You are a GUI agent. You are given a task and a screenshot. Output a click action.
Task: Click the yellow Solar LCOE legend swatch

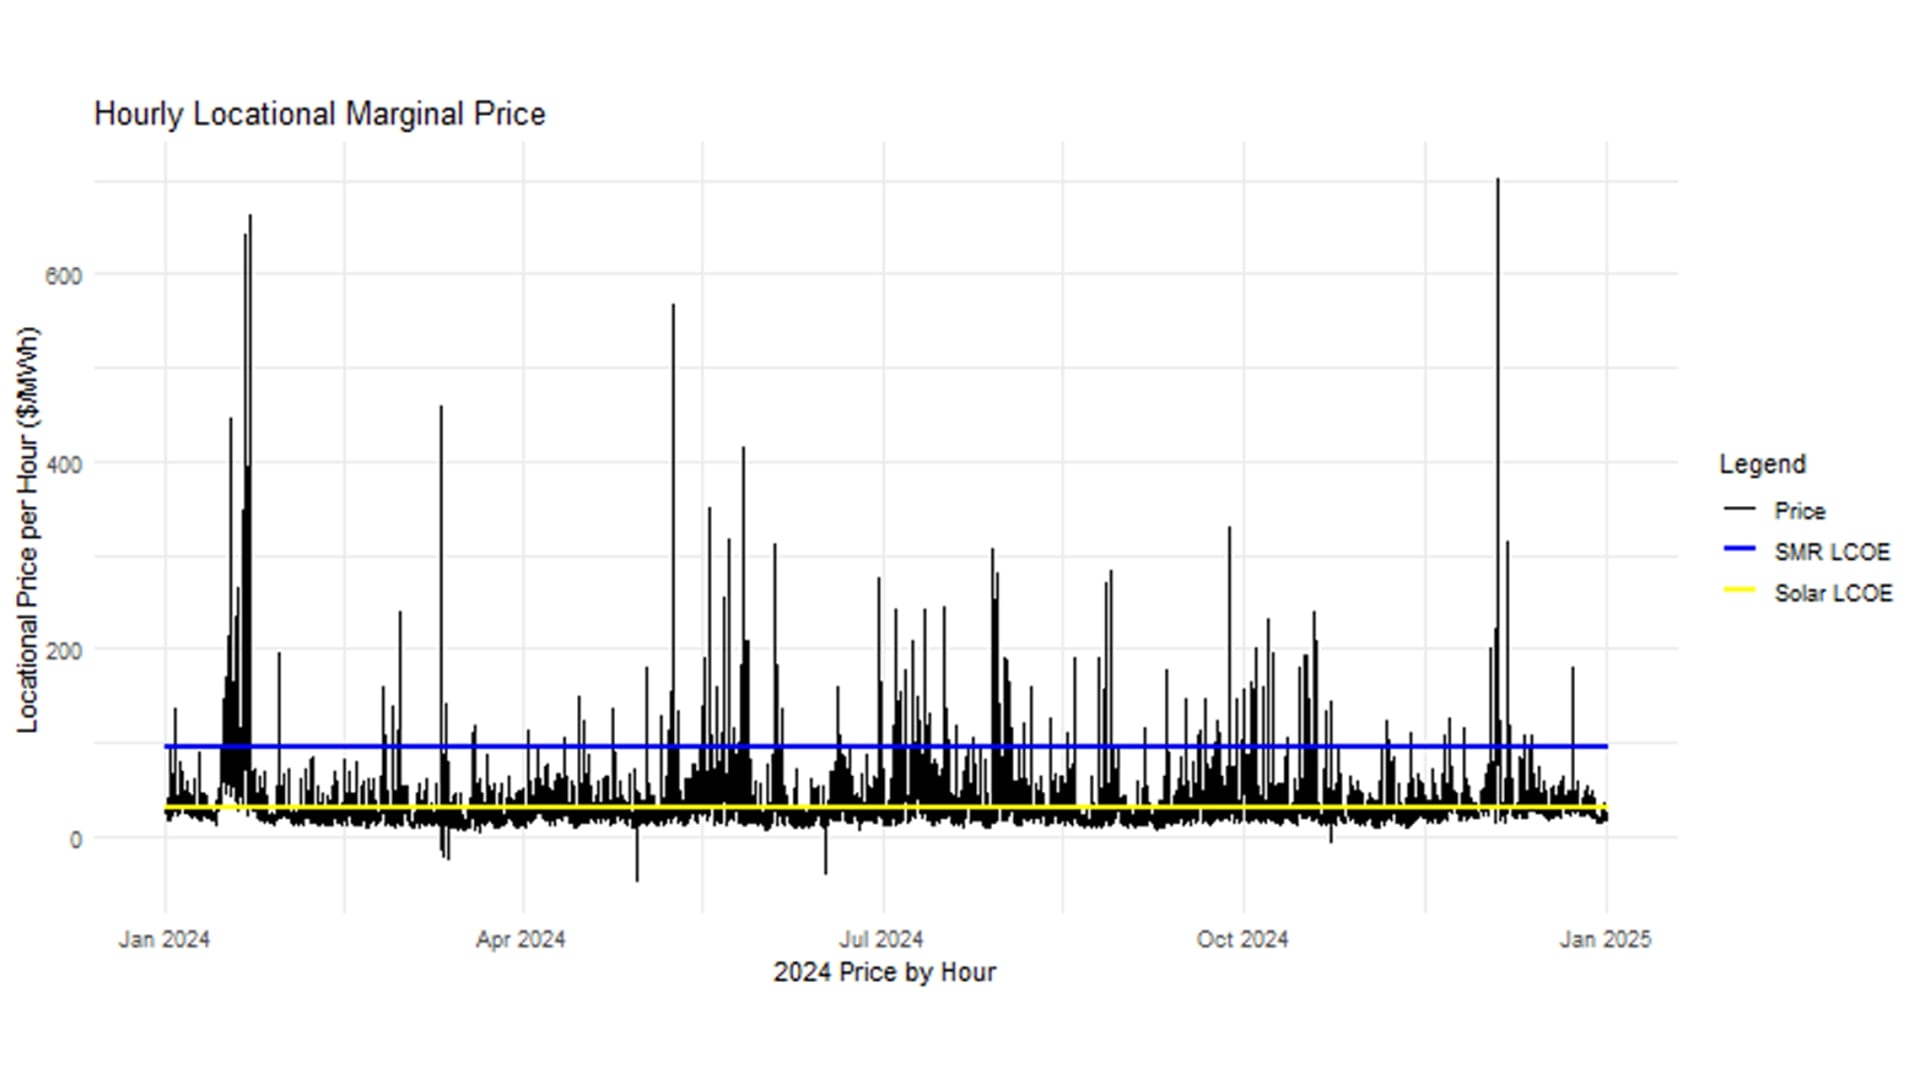pos(1740,590)
